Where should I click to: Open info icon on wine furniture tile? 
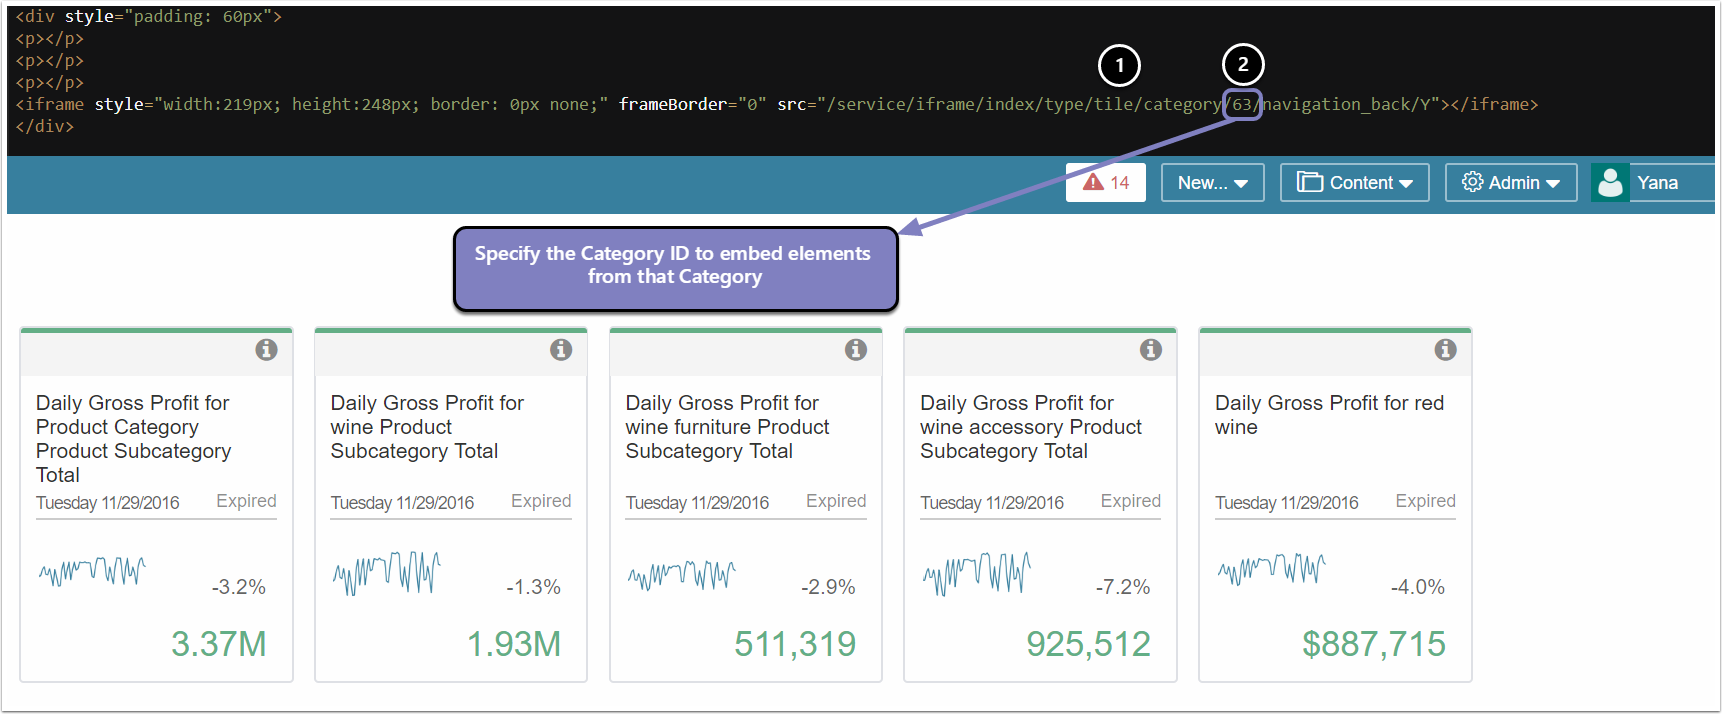coord(856,350)
